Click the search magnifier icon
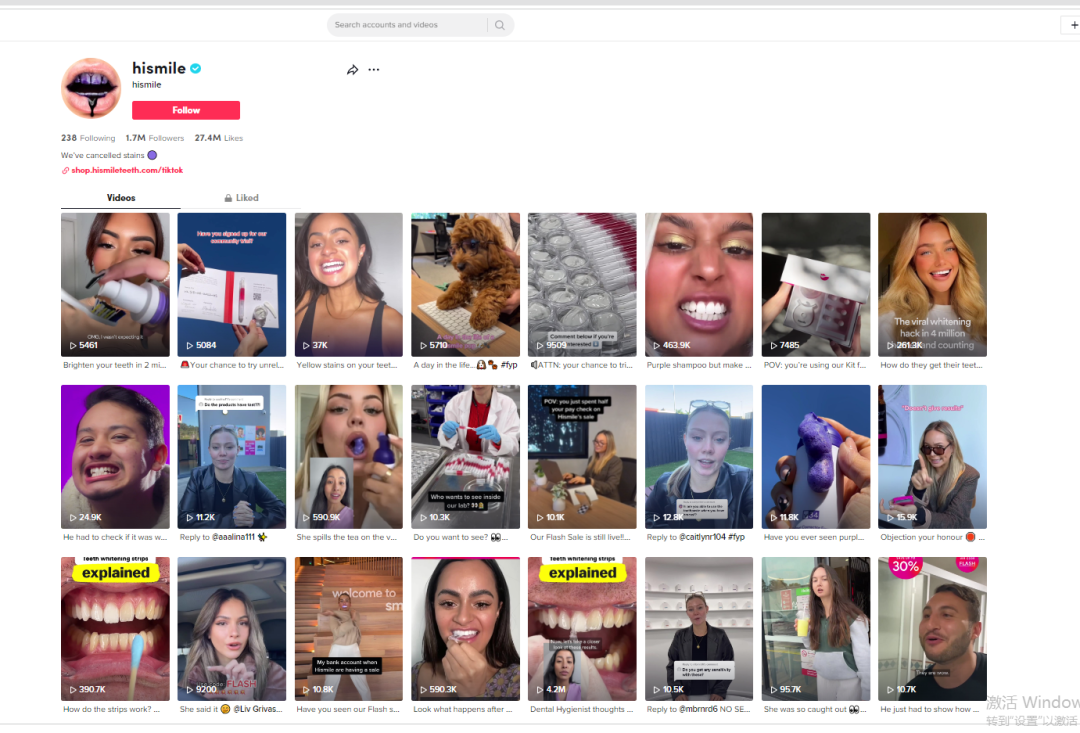1080x733 pixels. 499,25
